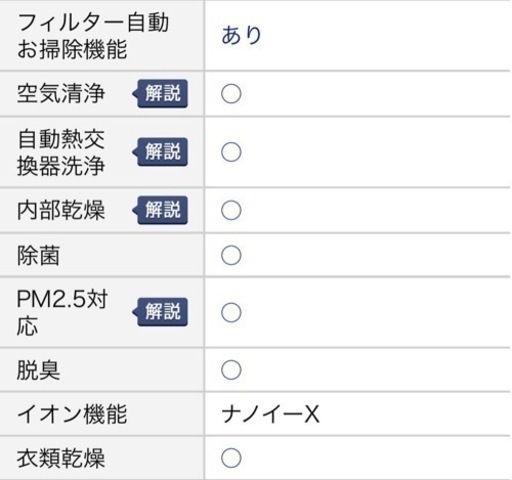Click the 内部乾燥 label text
The height and width of the screenshot is (480, 512).
pos(61,210)
